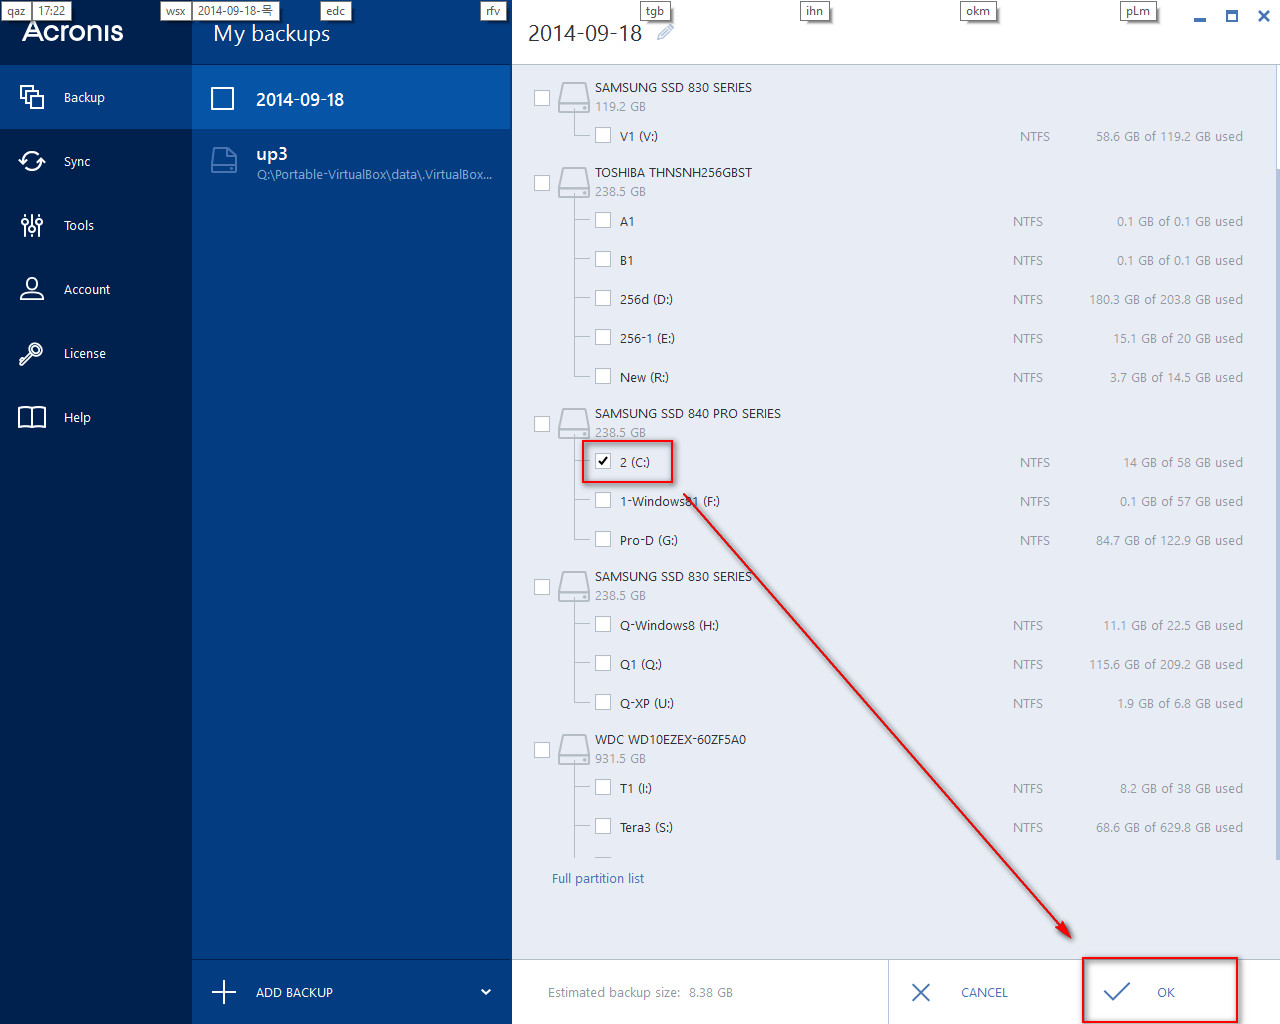Click the Cancel button
Image resolution: width=1280 pixels, height=1024 pixels.
tap(984, 992)
